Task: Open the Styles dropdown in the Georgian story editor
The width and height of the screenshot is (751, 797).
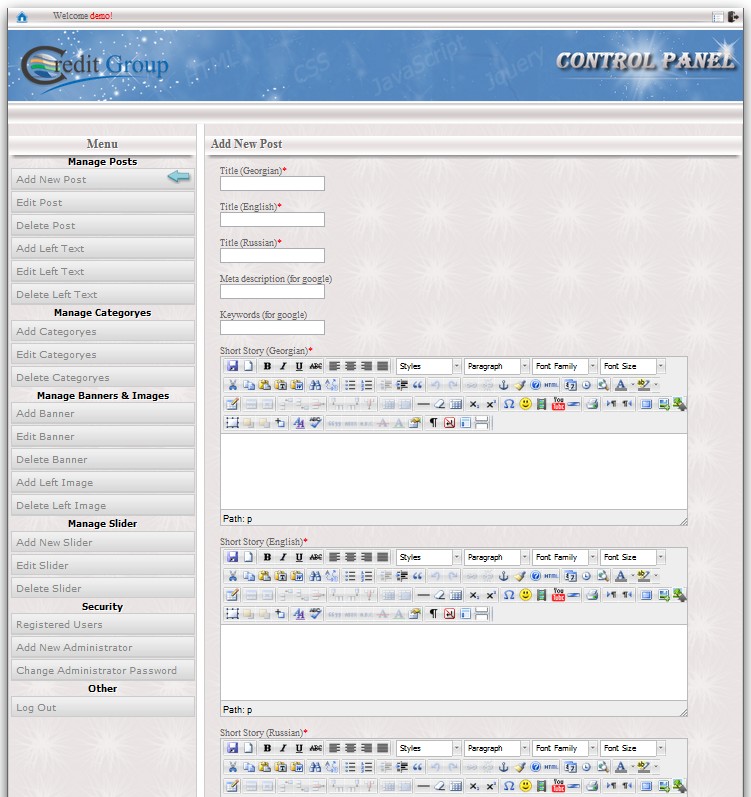Action: point(429,366)
